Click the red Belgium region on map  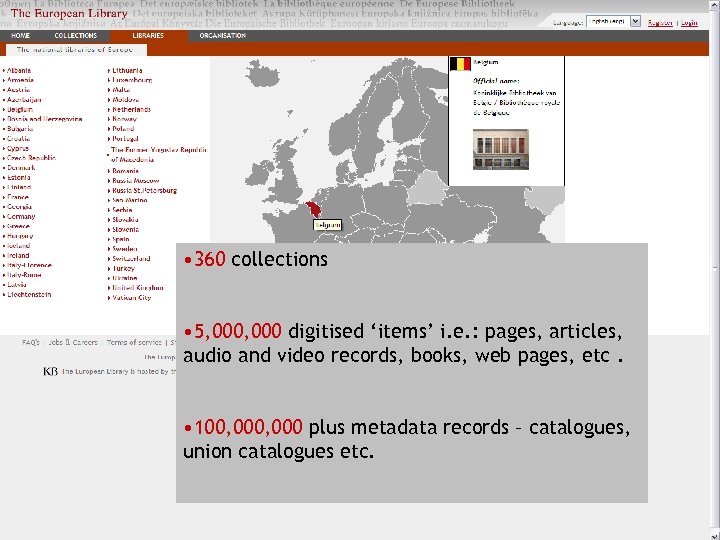pos(313,208)
